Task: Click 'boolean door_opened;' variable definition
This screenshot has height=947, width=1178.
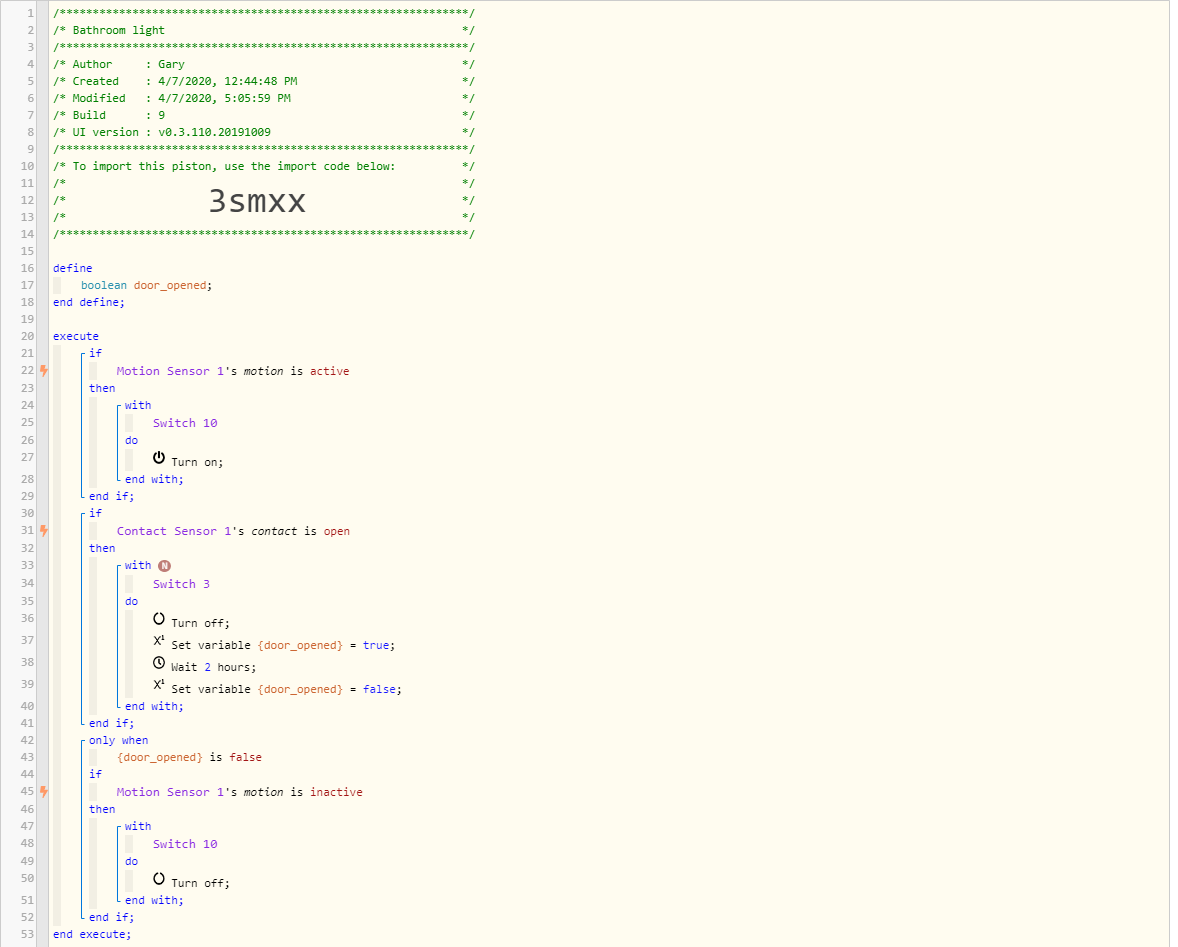Action: point(146,285)
